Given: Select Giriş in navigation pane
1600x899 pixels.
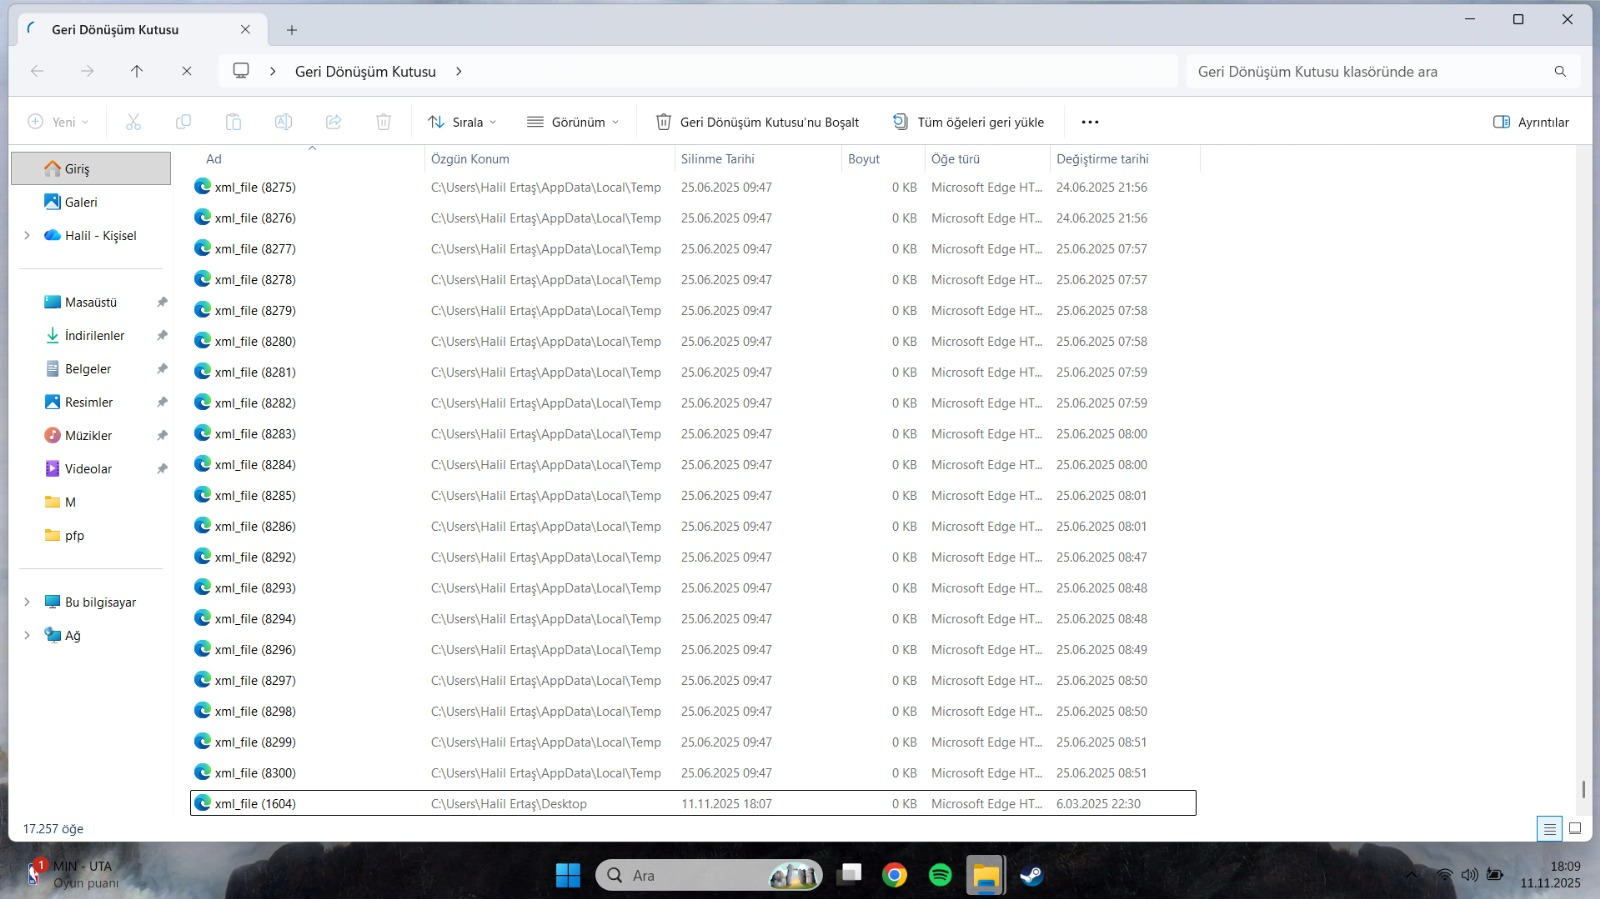Looking at the screenshot, I should tap(91, 169).
